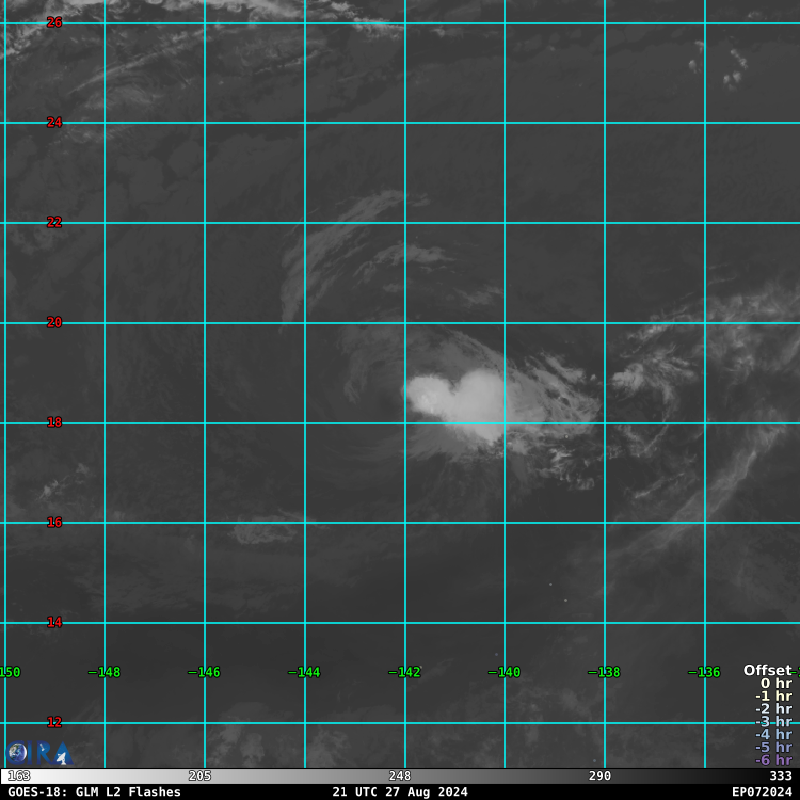Click the colorbar value 290 label
The height and width of the screenshot is (800, 800).
click(600, 776)
